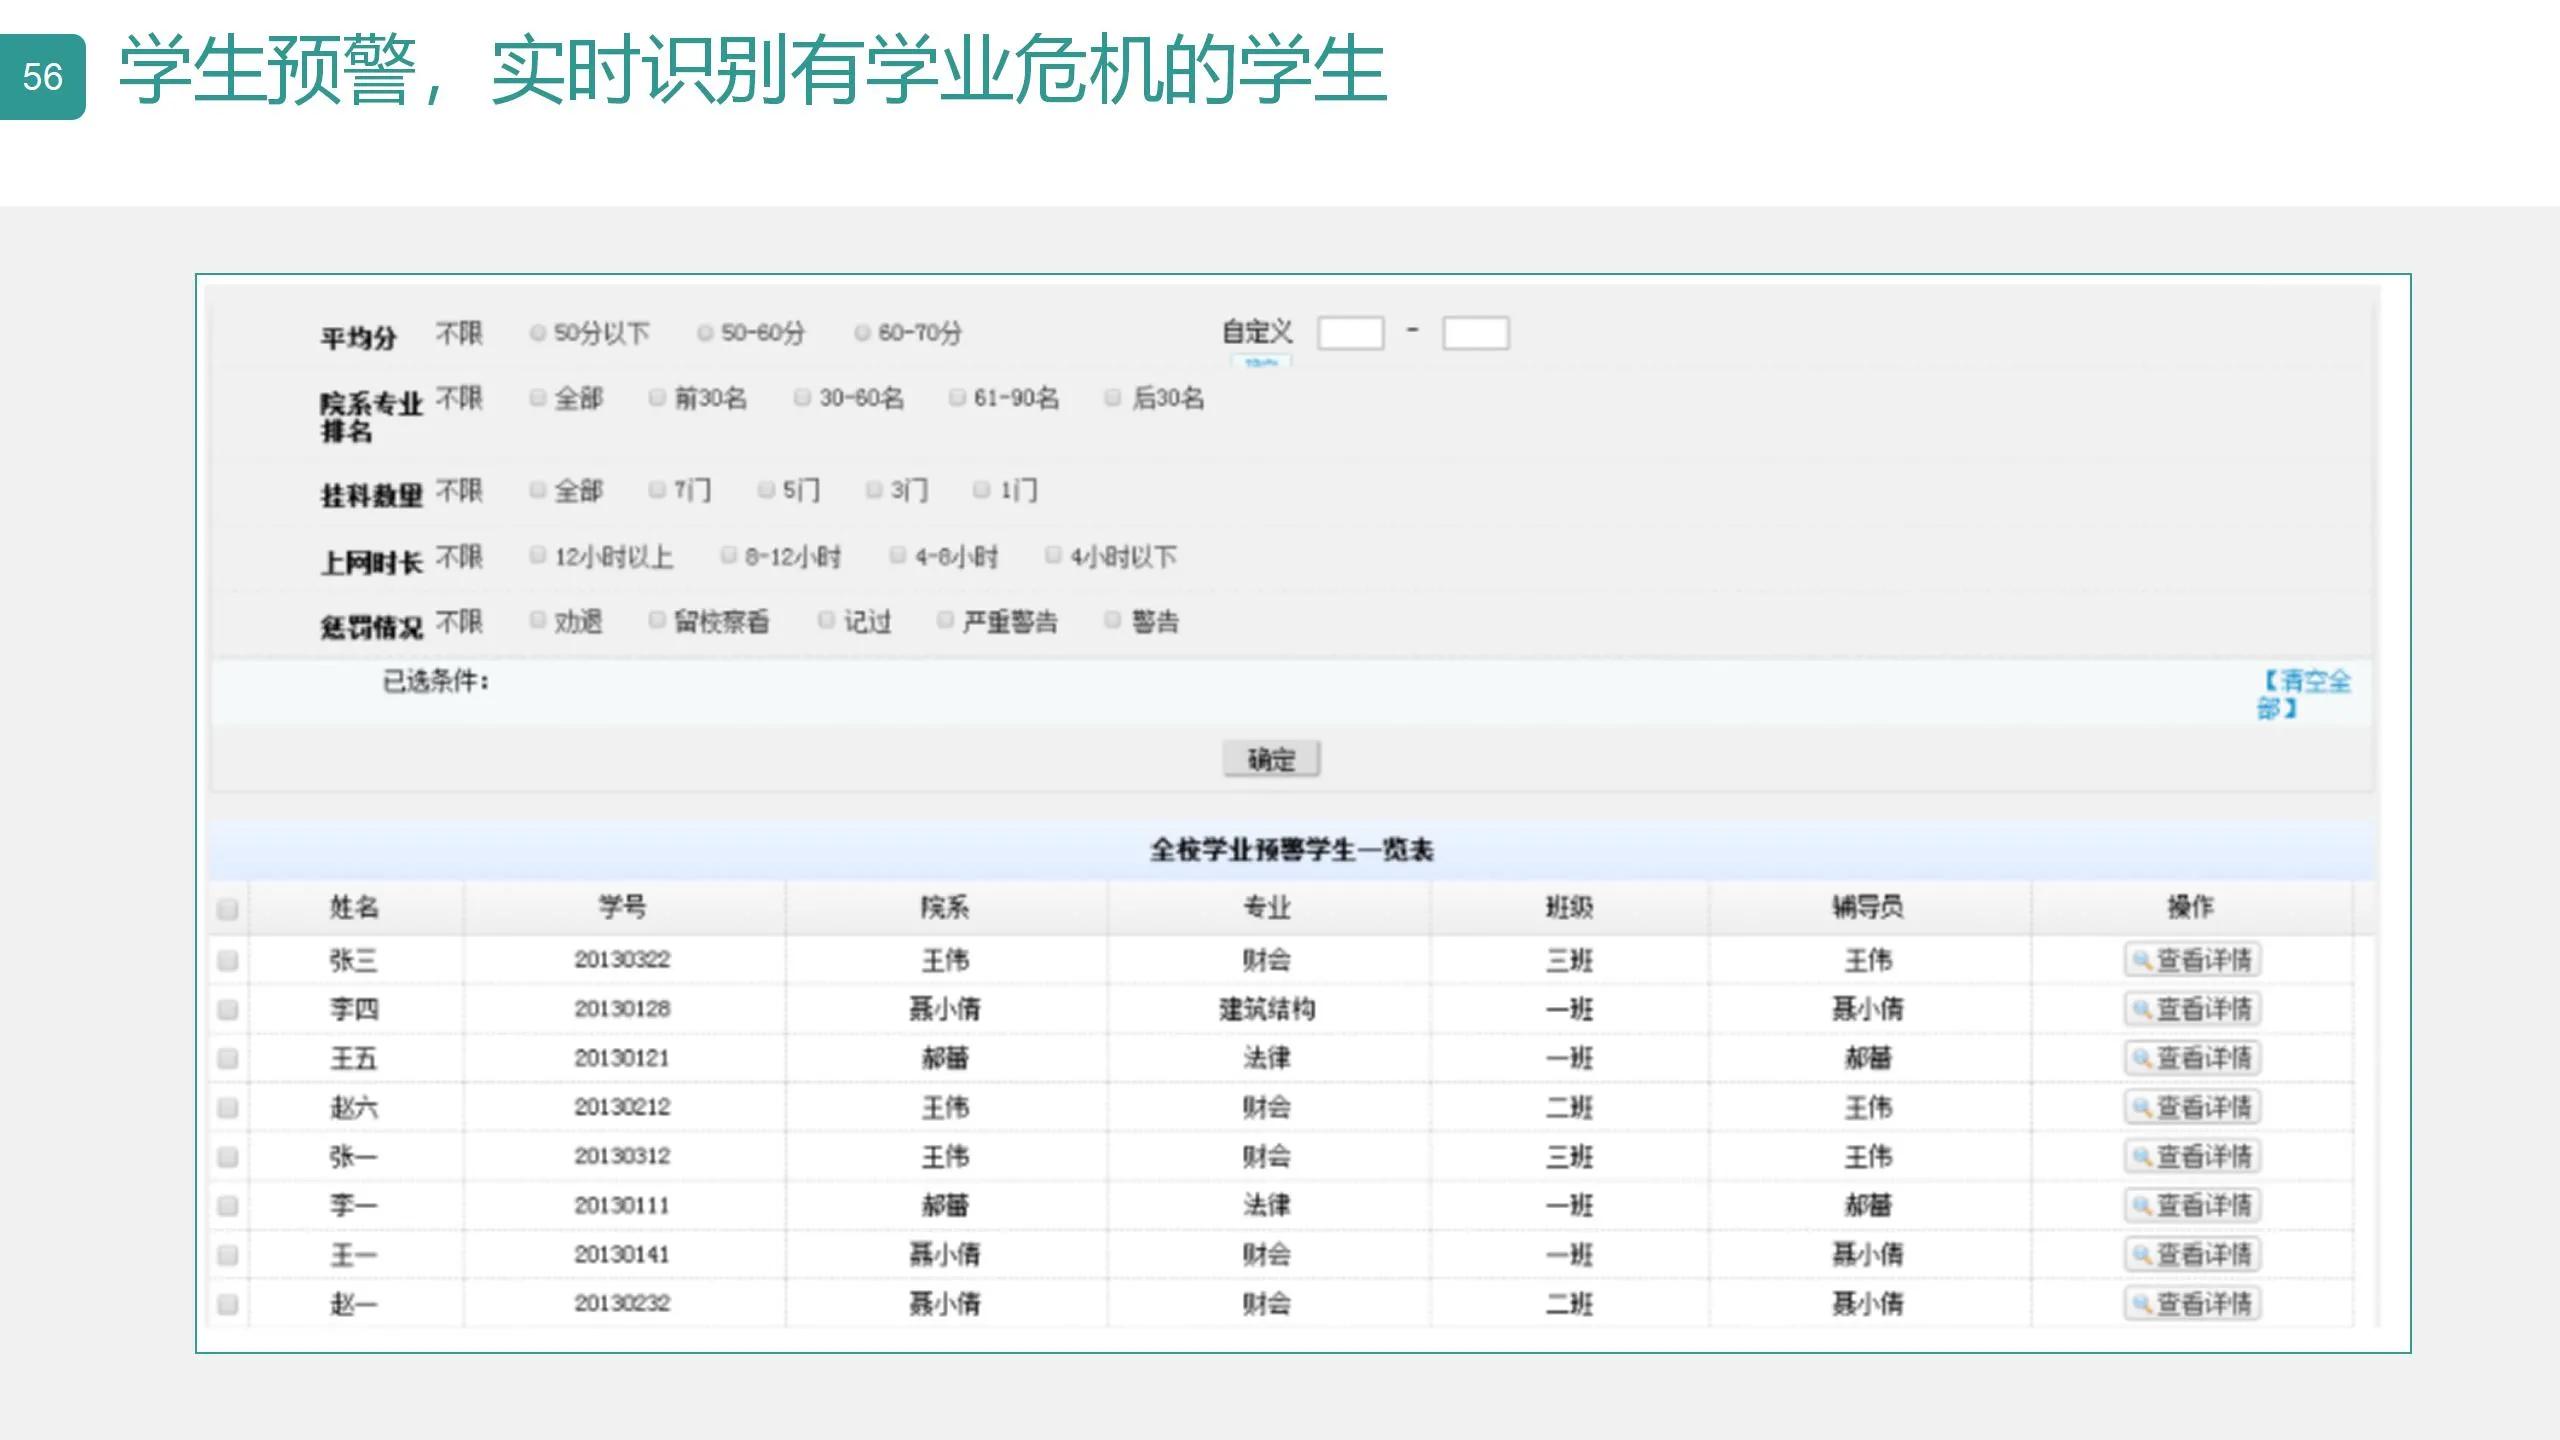Open view details for student 李一
Image resolution: width=2560 pixels, height=1440 pixels.
tap(2192, 1205)
